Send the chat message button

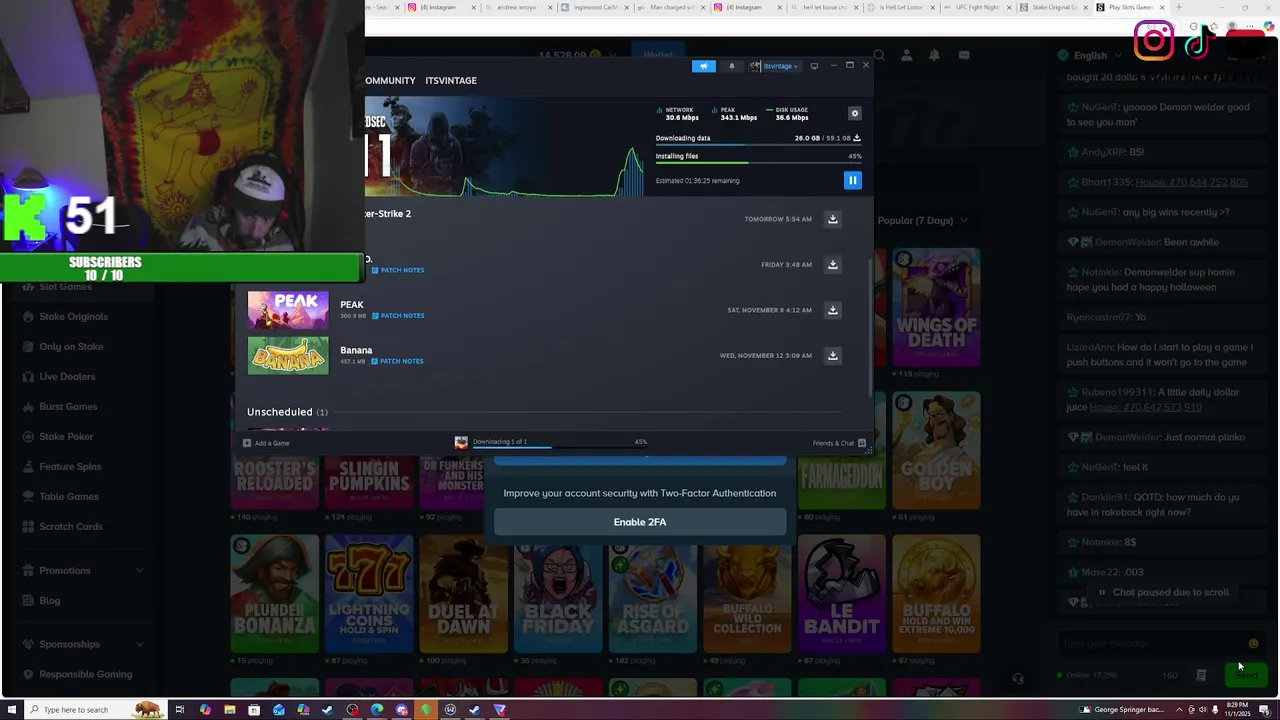pyautogui.click(x=1246, y=676)
